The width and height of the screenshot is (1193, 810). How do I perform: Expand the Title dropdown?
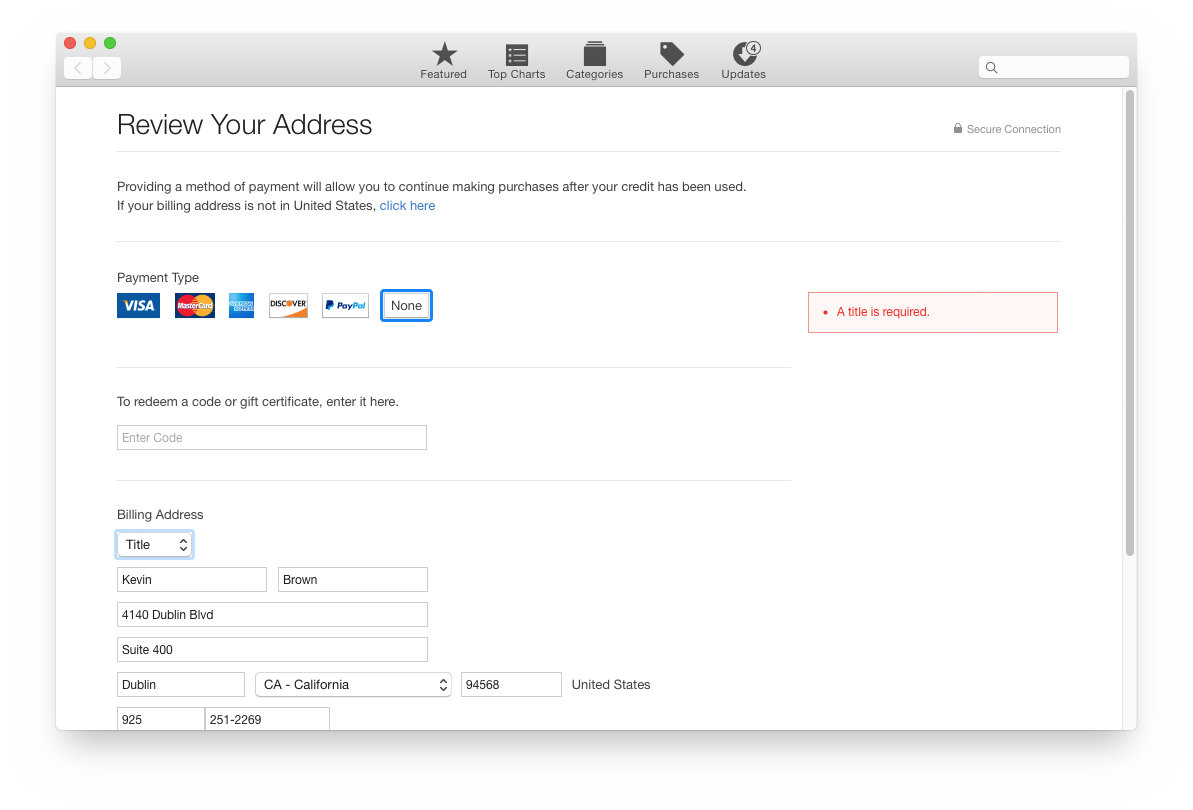click(x=155, y=545)
